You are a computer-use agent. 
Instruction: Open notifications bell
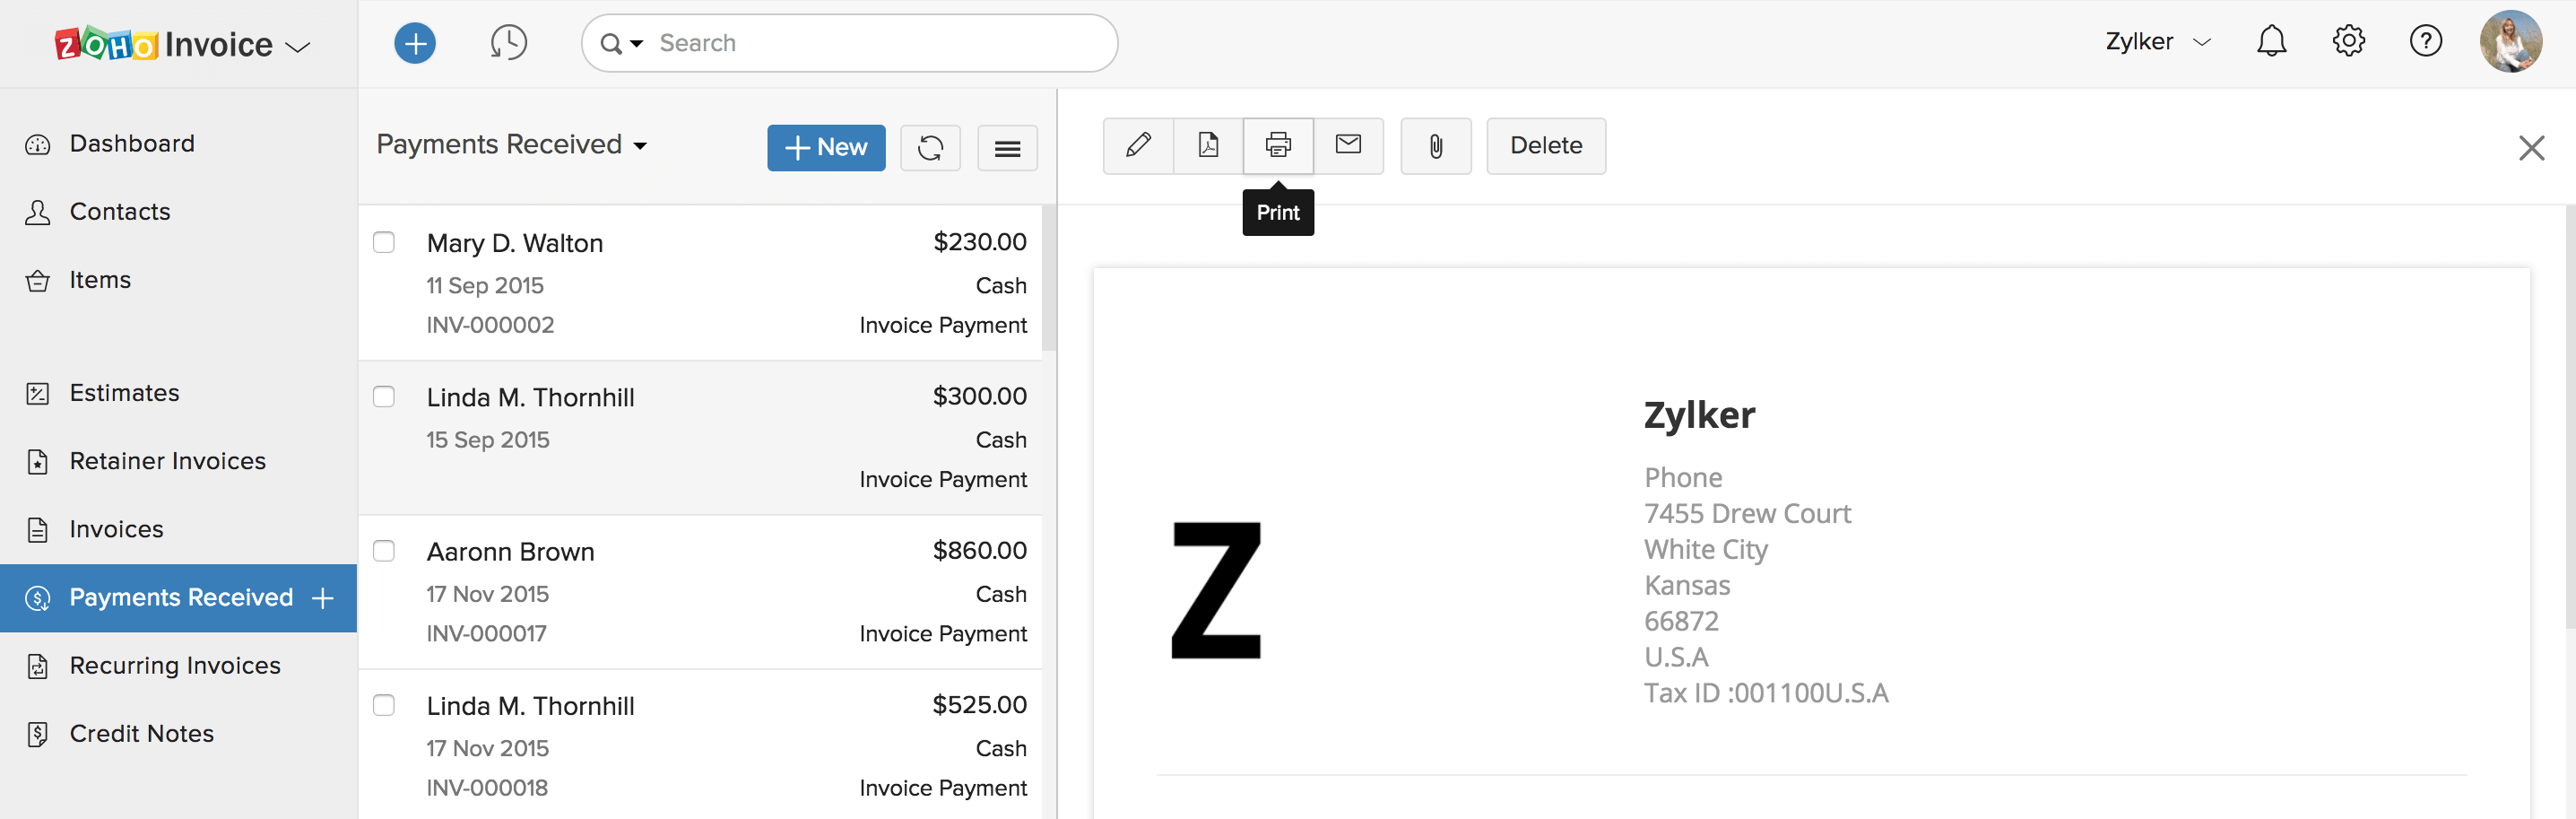pyautogui.click(x=2271, y=41)
